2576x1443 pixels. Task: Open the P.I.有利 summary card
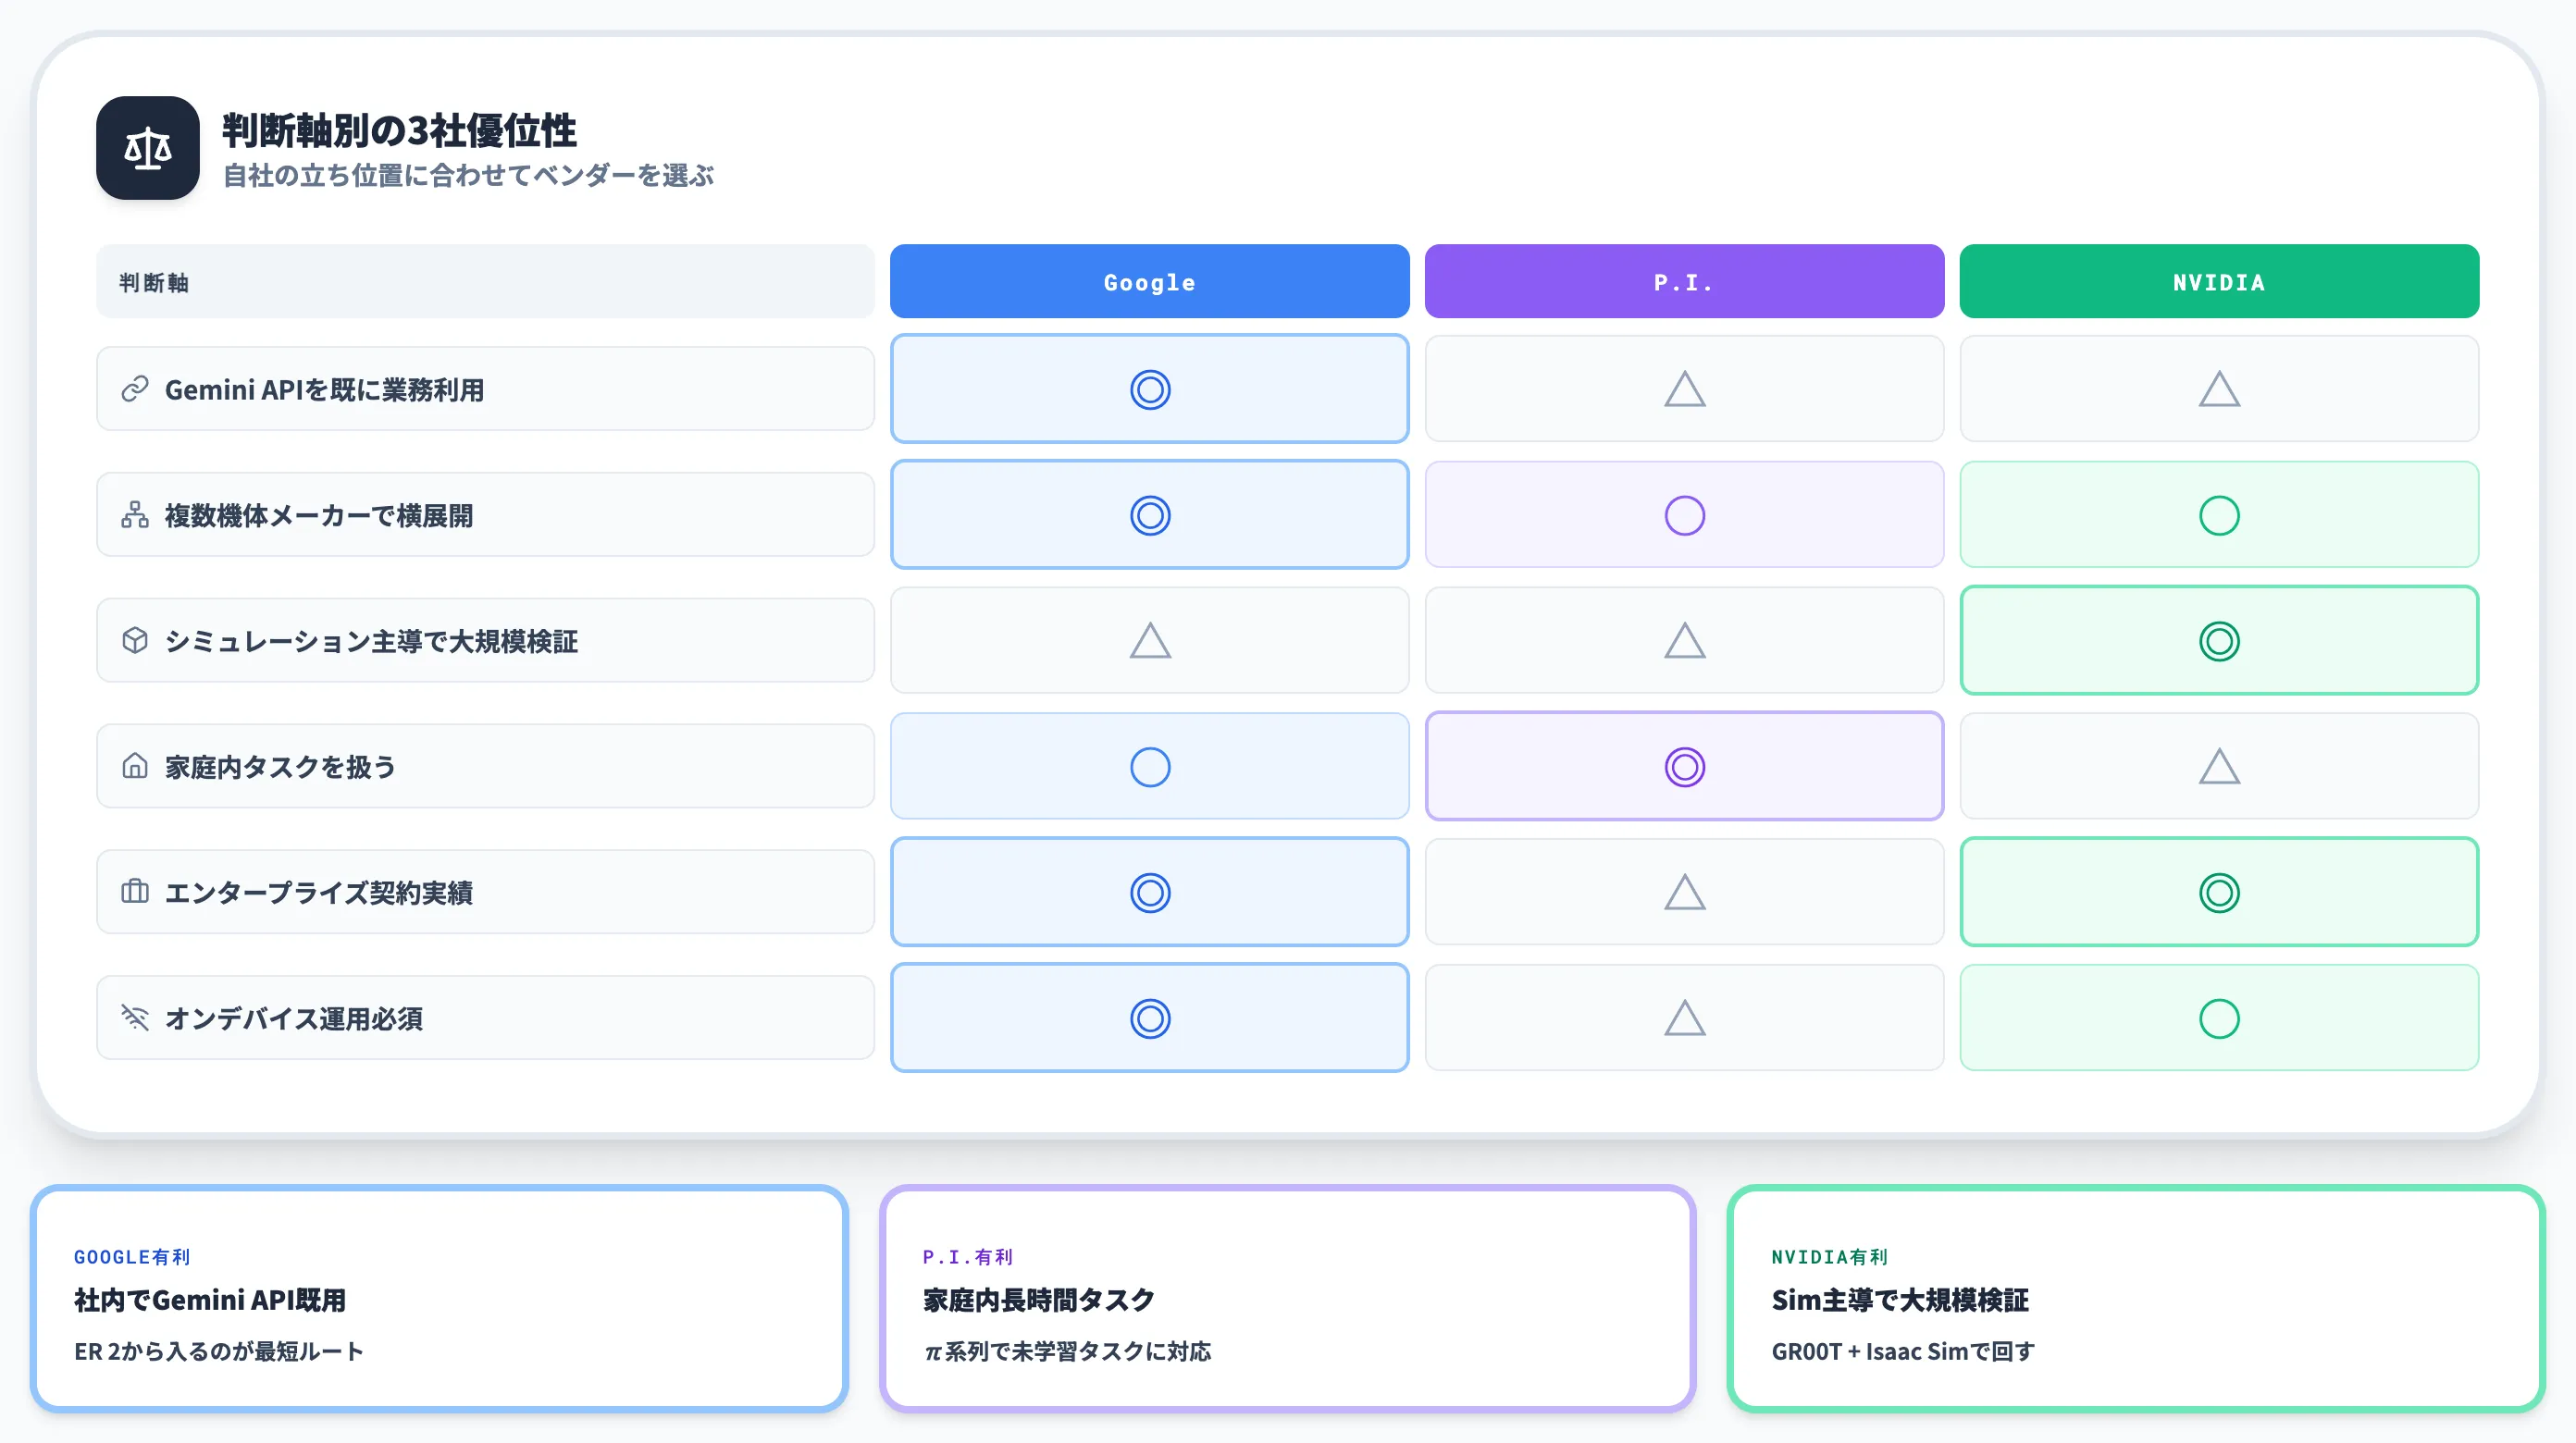click(1288, 1299)
